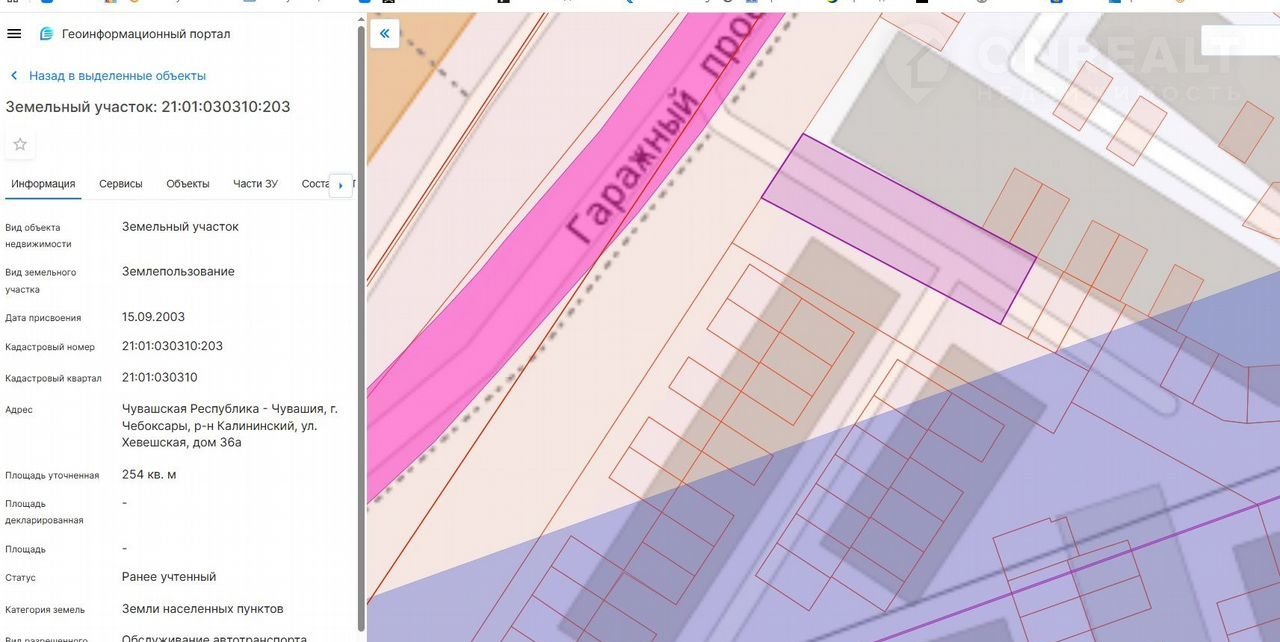This screenshot has width=1280, height=642.
Task: Click cadastral number value 21:01:030310:203
Action: pyautogui.click(x=172, y=346)
